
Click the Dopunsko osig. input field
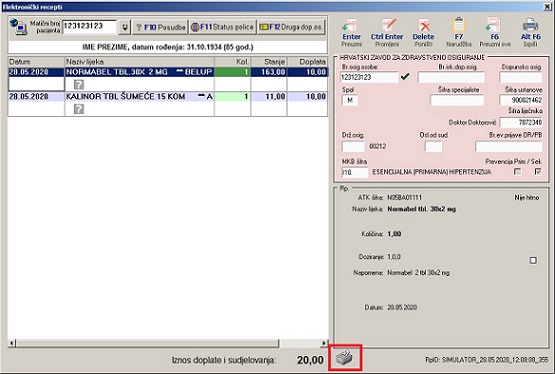(520, 77)
